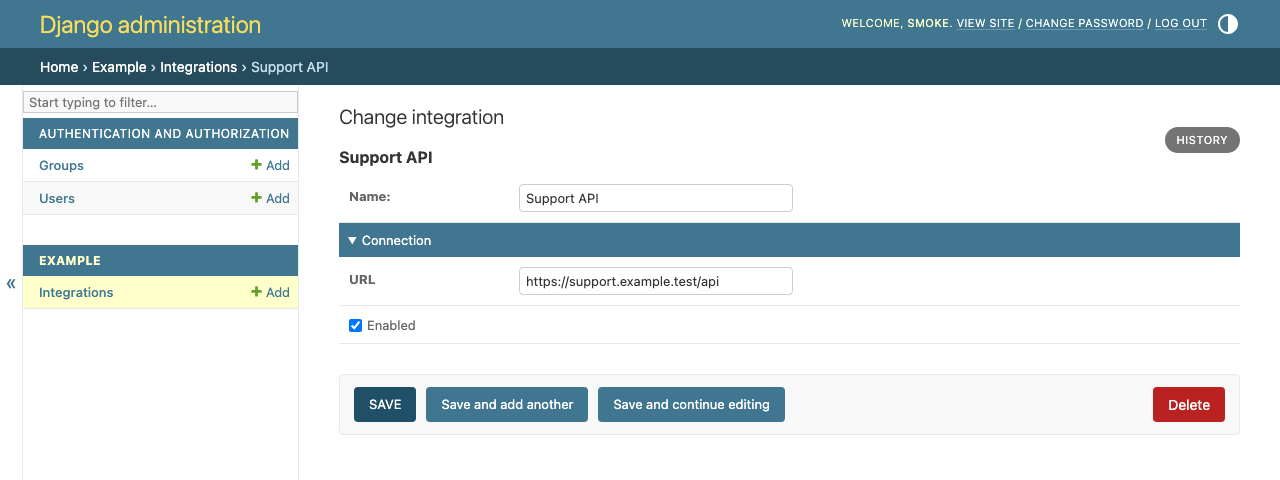Click the plus Add icon next to Integrations
1280x480 pixels.
[x=270, y=293]
